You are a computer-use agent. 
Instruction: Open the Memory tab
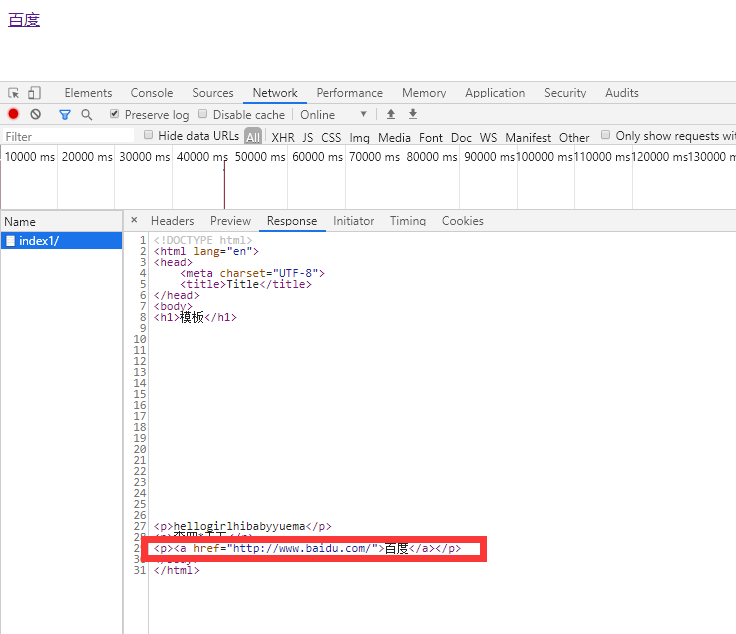point(424,93)
